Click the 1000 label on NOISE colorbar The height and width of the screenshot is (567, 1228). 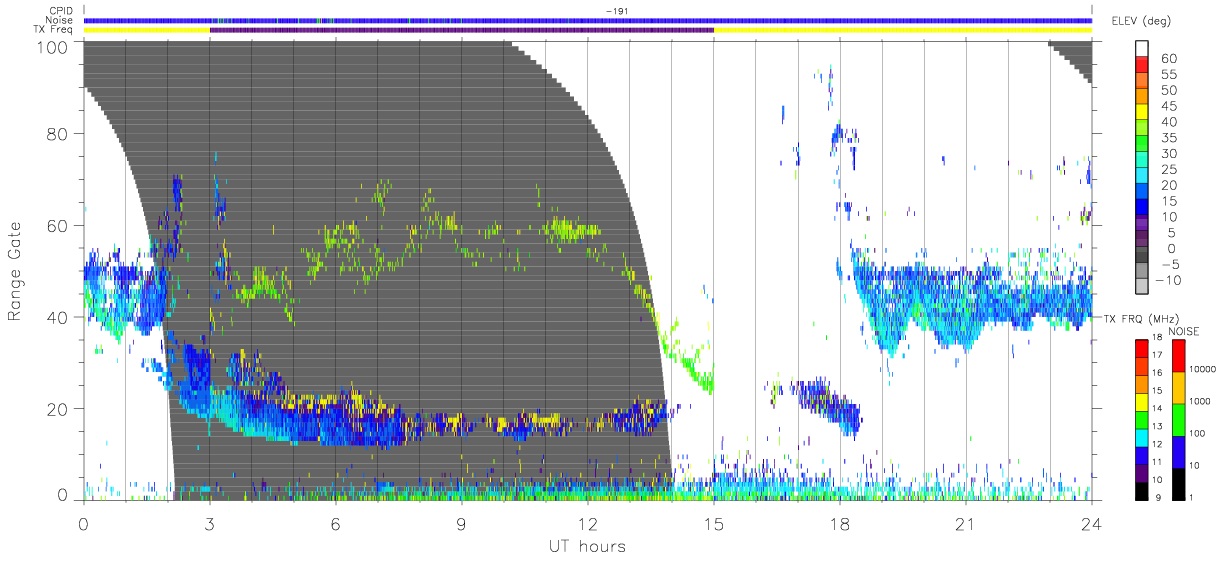tap(1200, 400)
